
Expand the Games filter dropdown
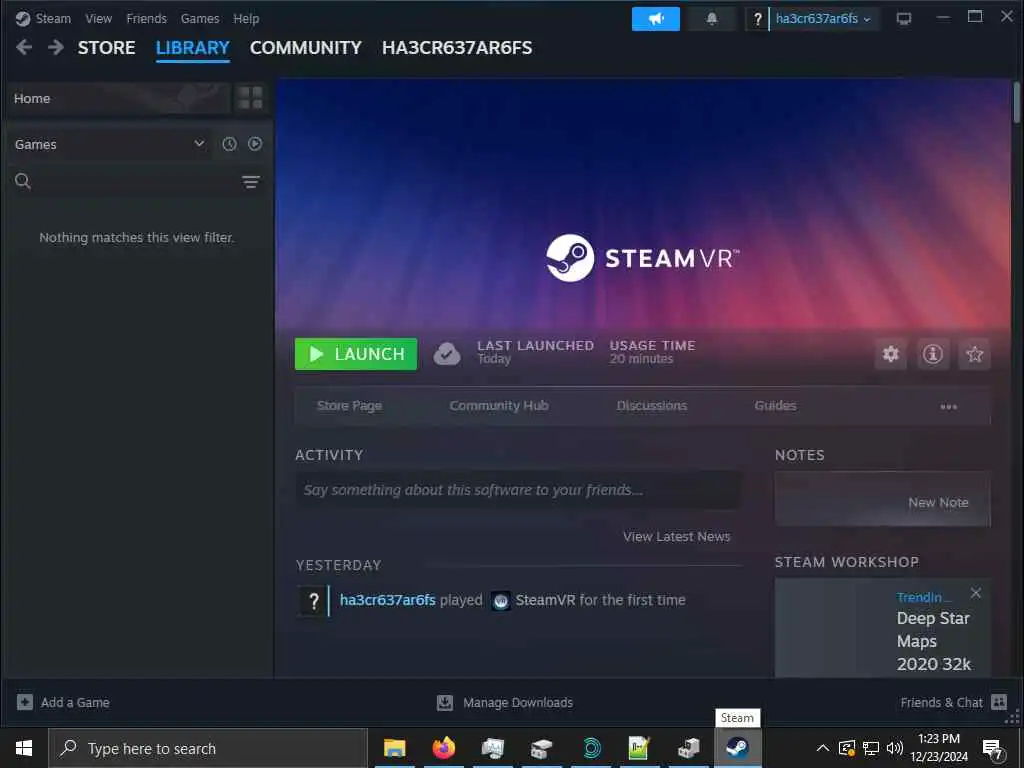(x=109, y=144)
